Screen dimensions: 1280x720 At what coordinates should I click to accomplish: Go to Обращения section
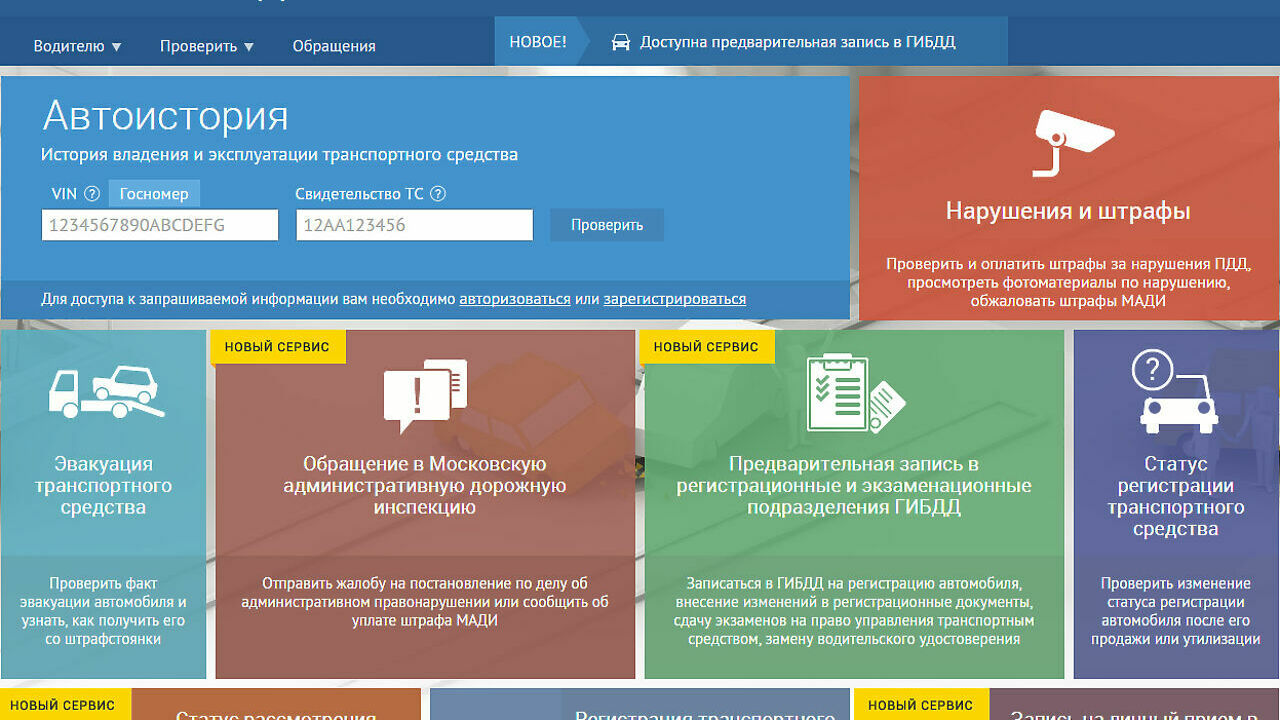tap(334, 46)
